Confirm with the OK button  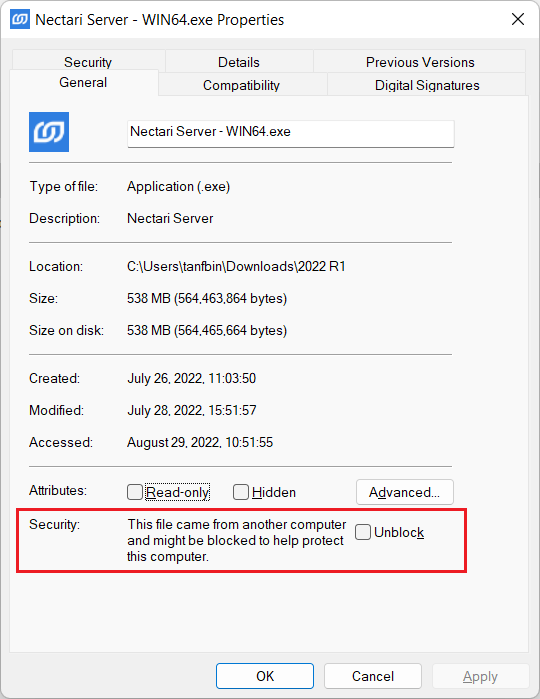(265, 676)
